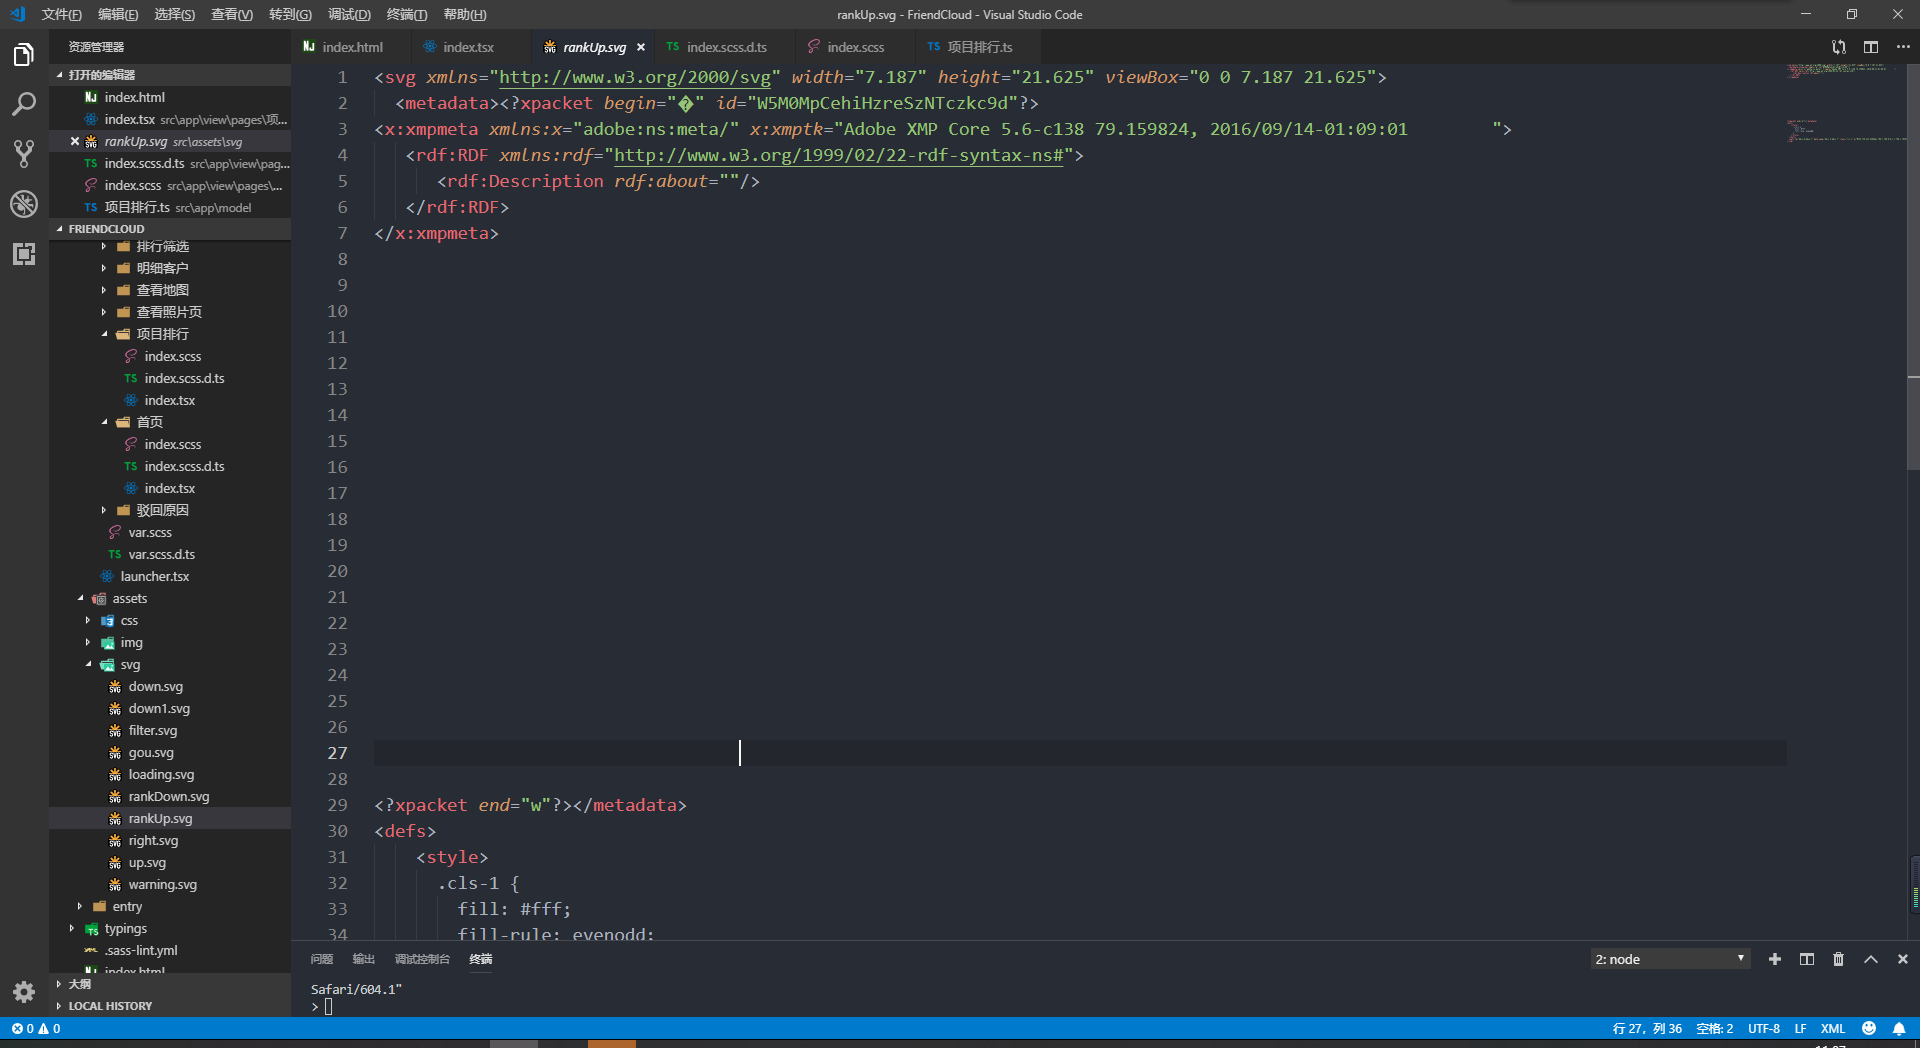
Task: Open launcher.tsx in explorer
Action: 154,576
